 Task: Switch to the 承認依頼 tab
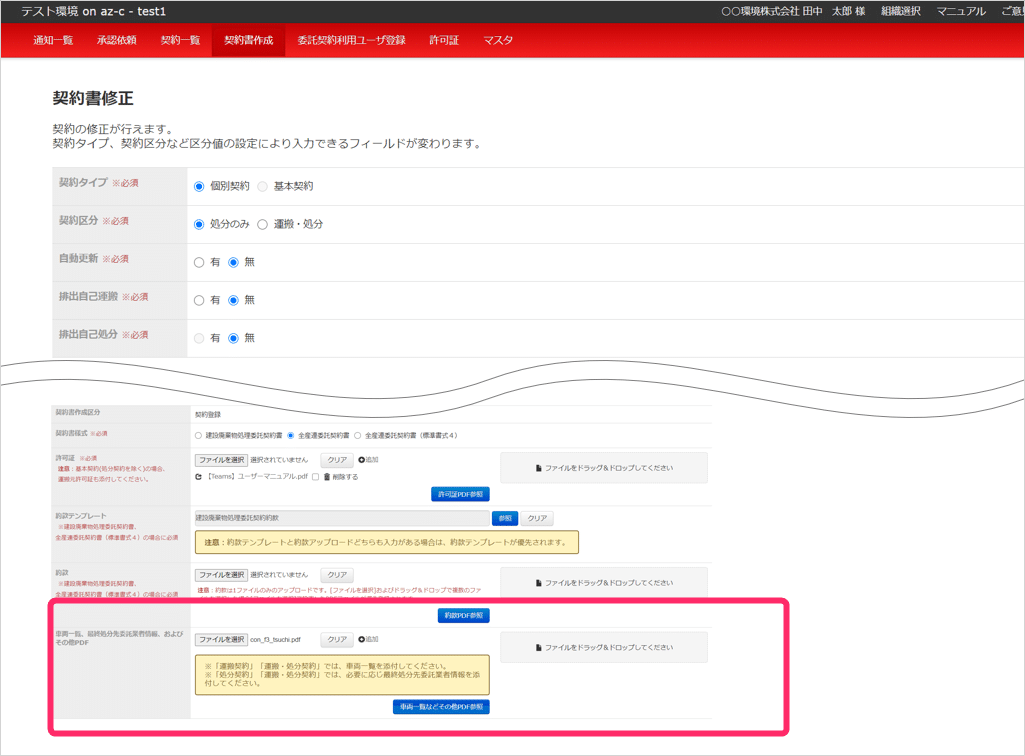117,40
